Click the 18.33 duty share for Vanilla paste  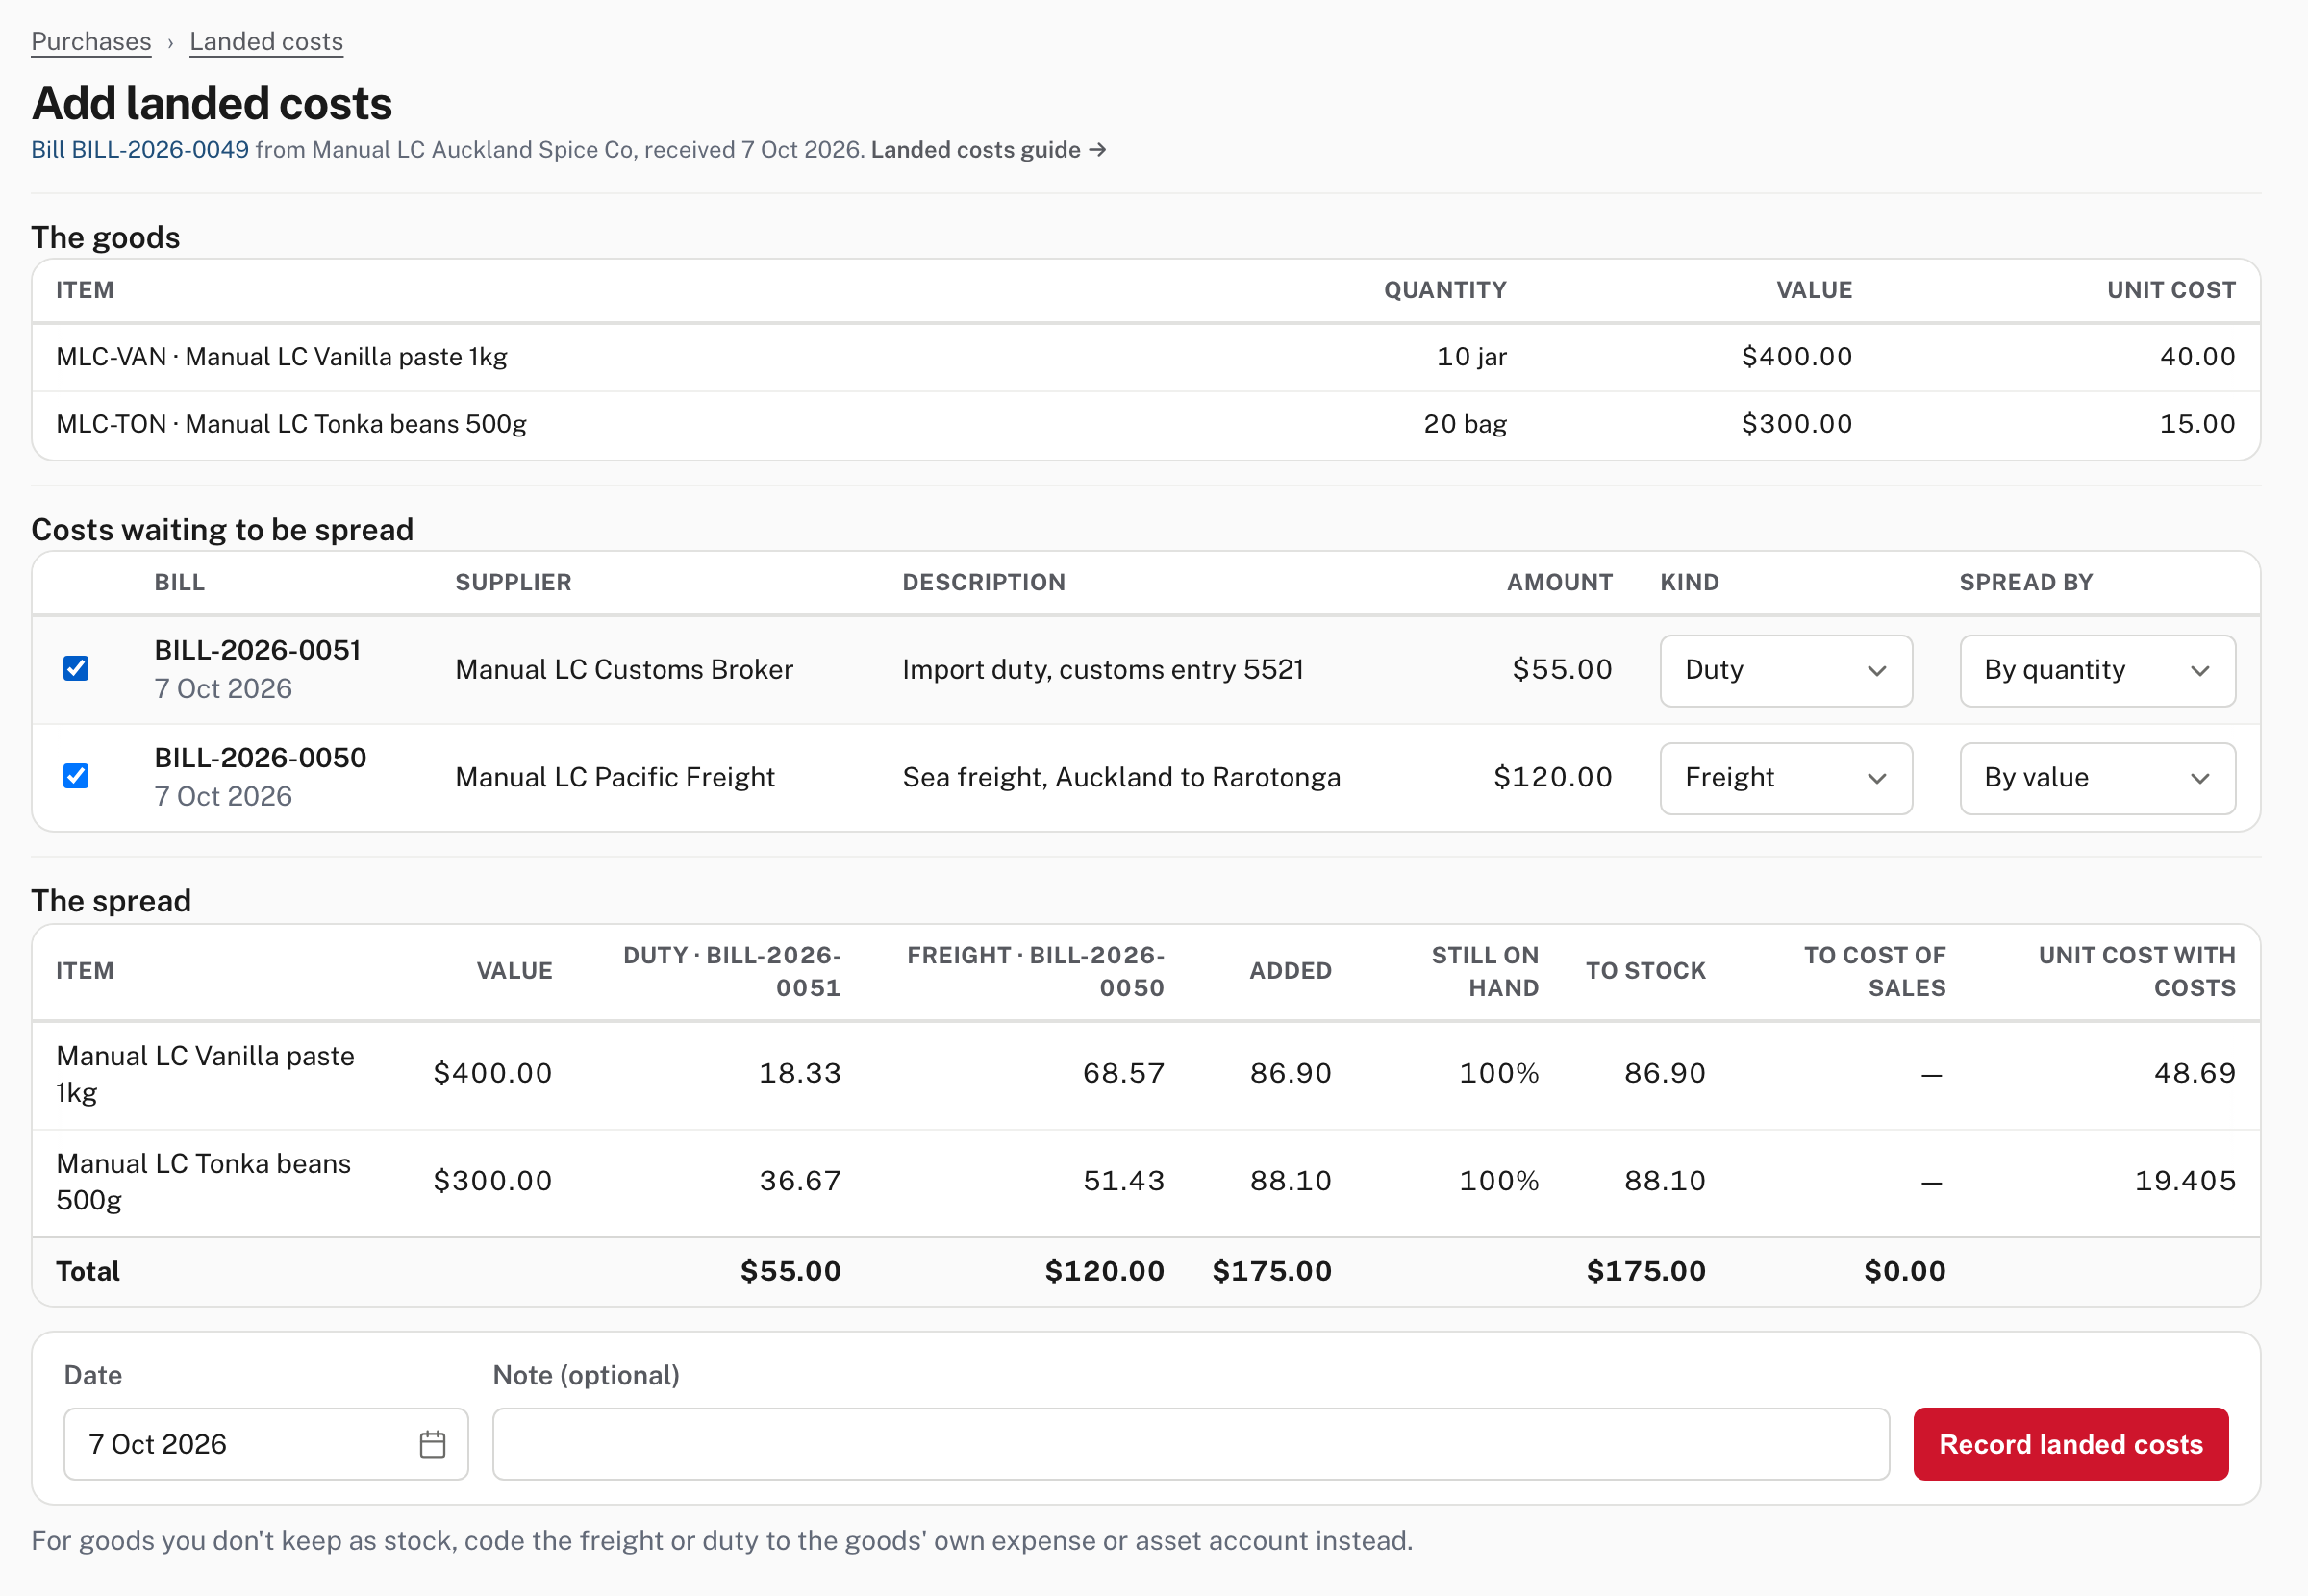[800, 1073]
